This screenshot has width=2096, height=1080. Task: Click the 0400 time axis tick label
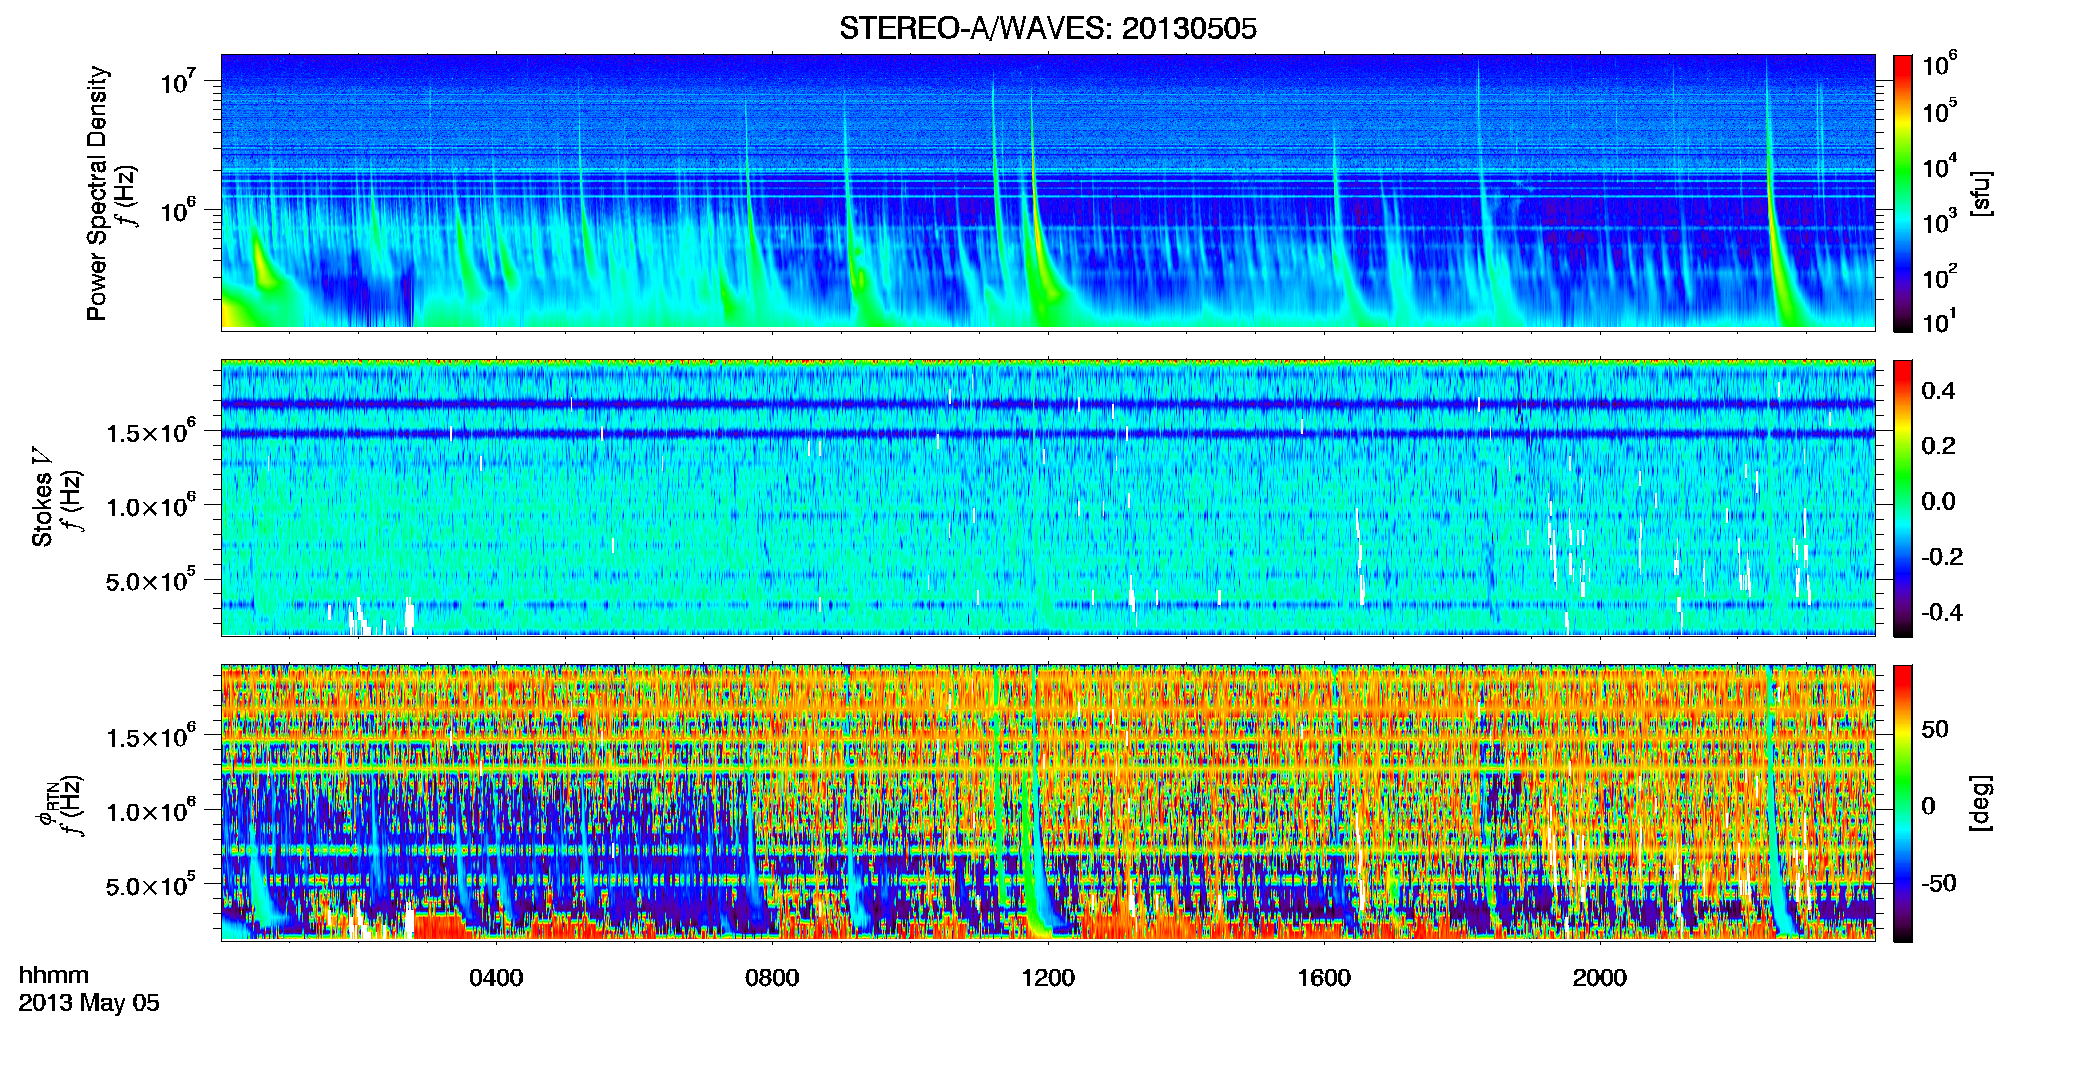[x=496, y=978]
